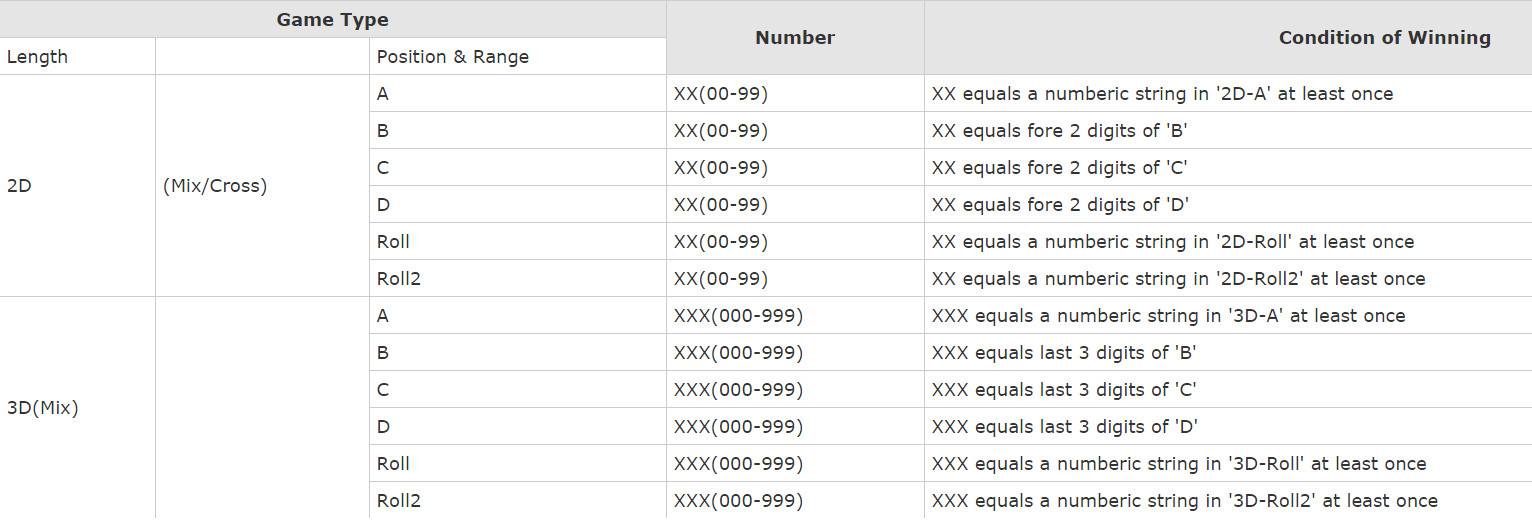This screenshot has width=1532, height=520.
Task: Click the Game Type column header
Action: point(333,19)
